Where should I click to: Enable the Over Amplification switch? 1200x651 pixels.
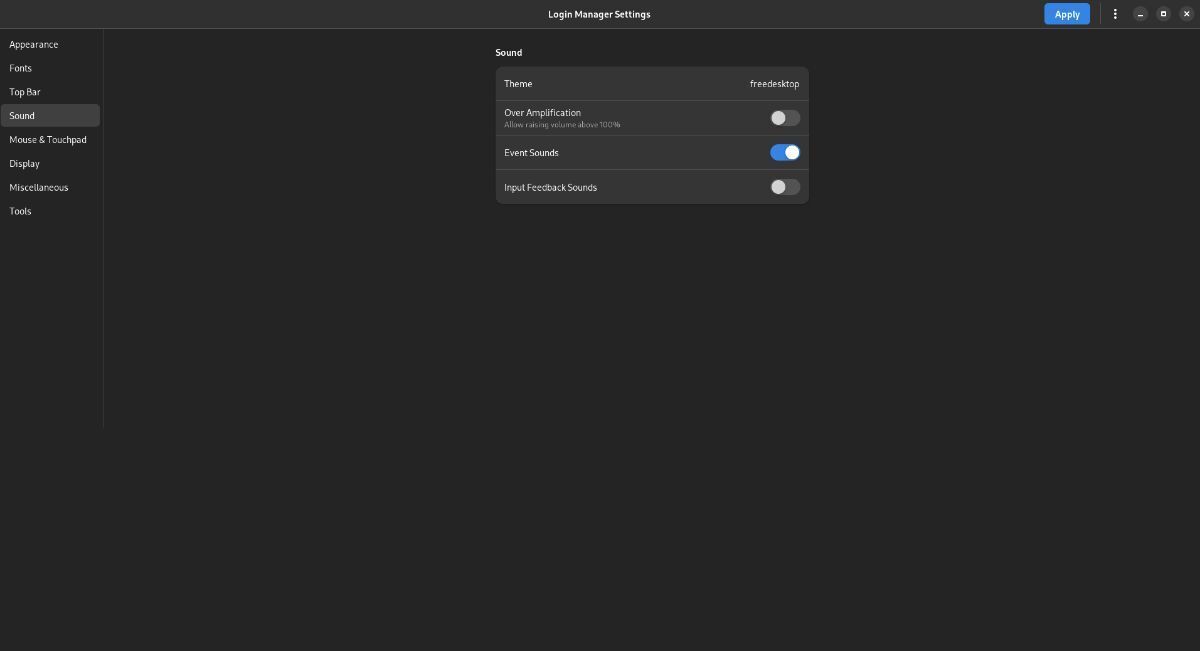point(785,118)
